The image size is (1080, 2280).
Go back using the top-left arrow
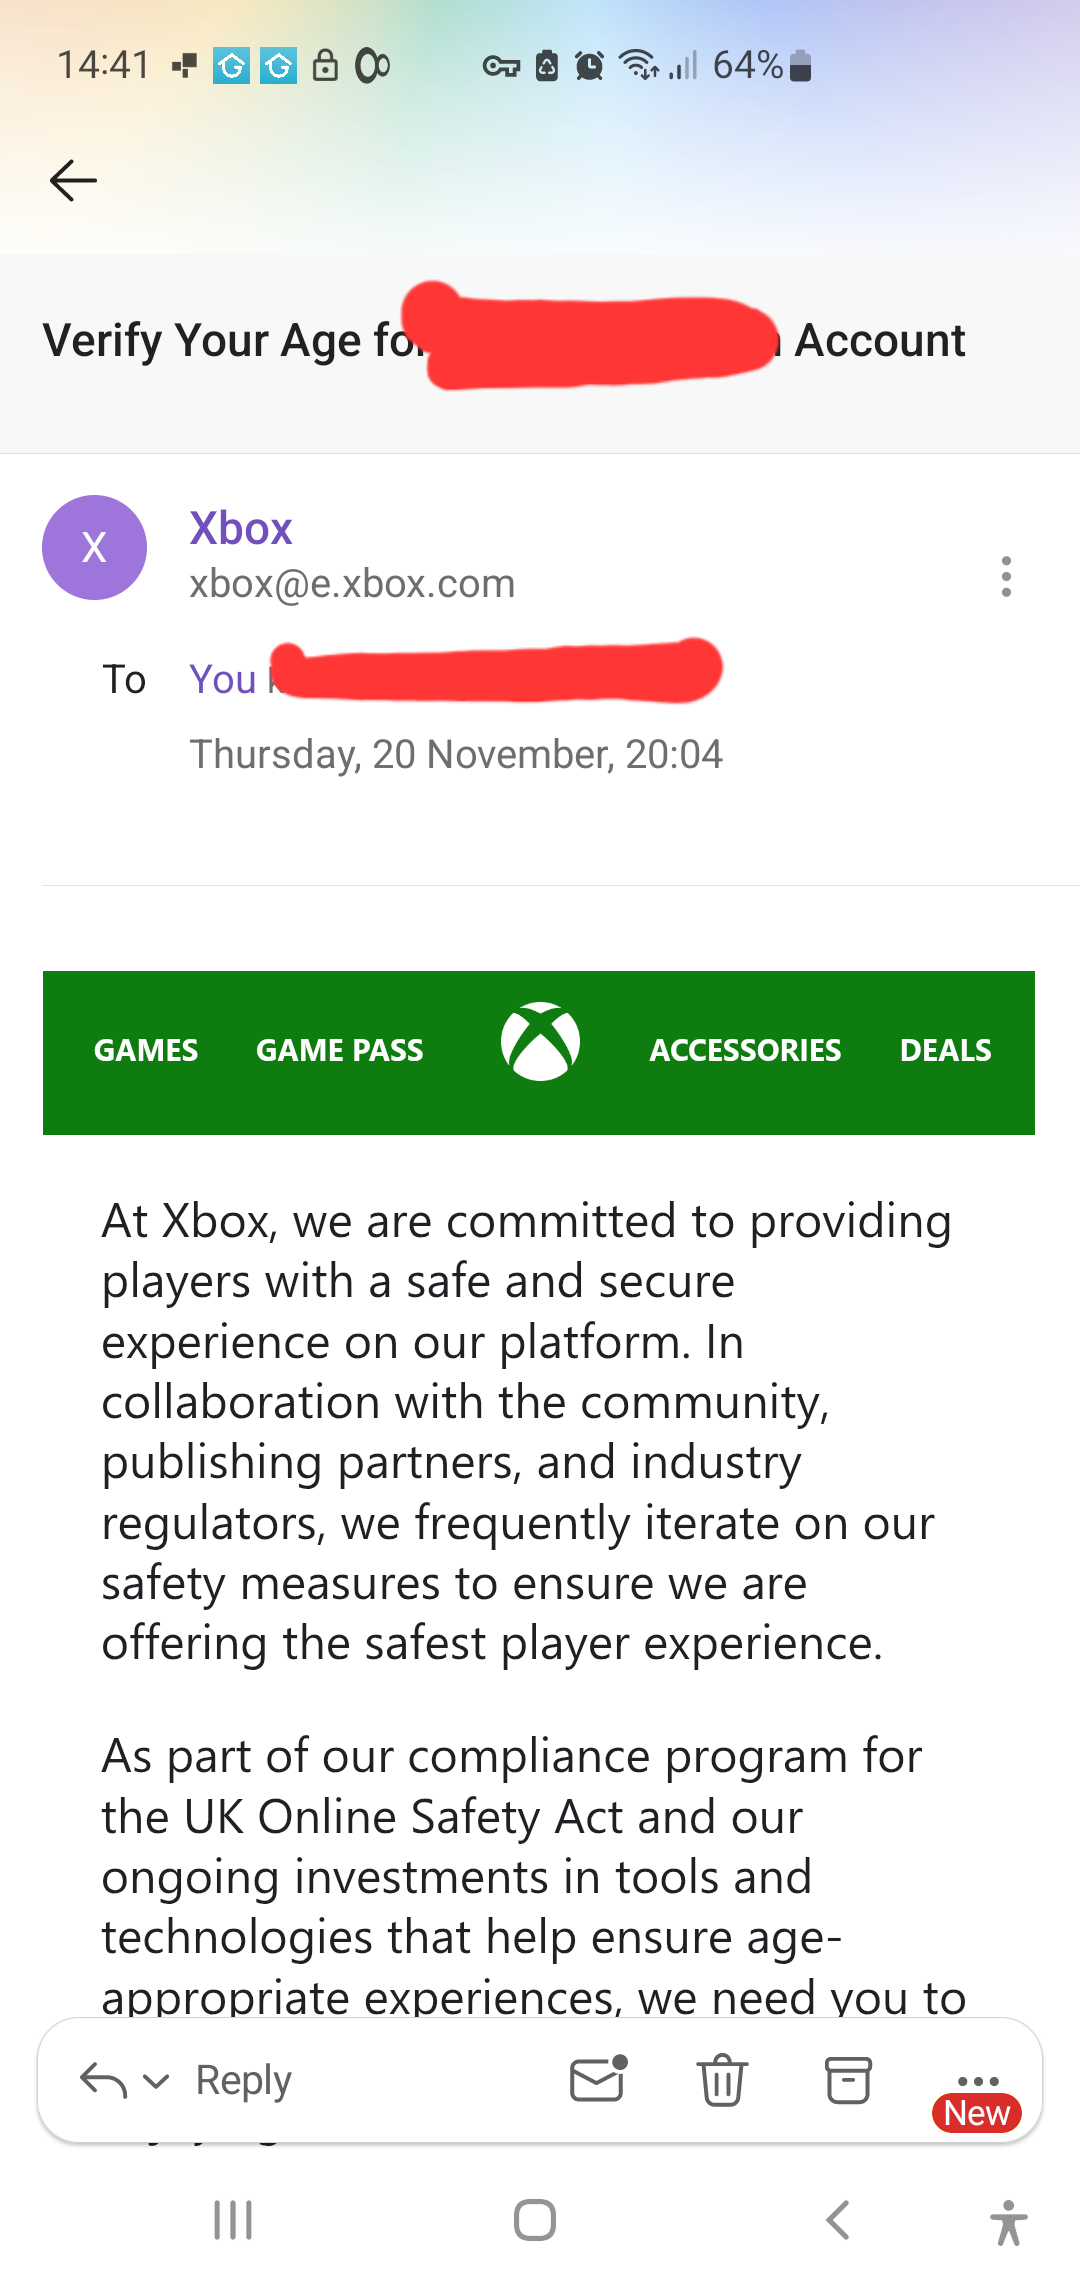click(73, 180)
